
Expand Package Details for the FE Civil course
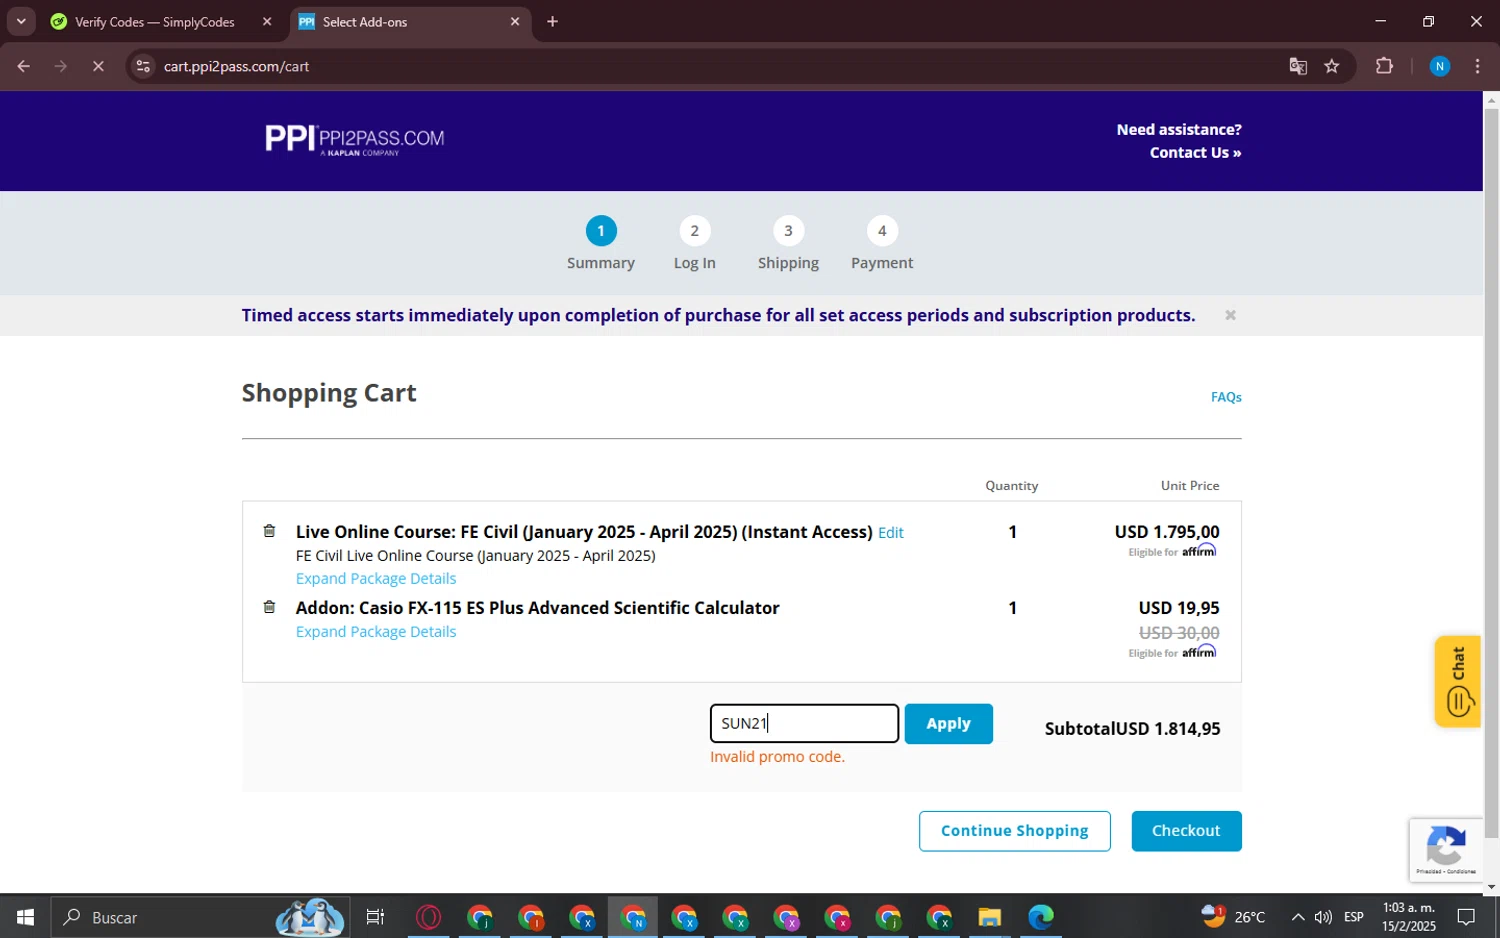376,579
